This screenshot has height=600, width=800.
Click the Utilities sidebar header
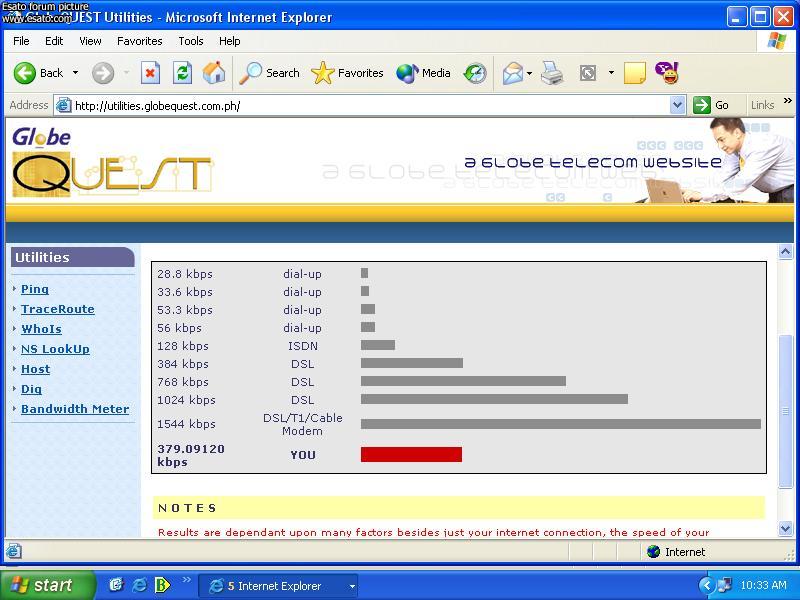[72, 258]
